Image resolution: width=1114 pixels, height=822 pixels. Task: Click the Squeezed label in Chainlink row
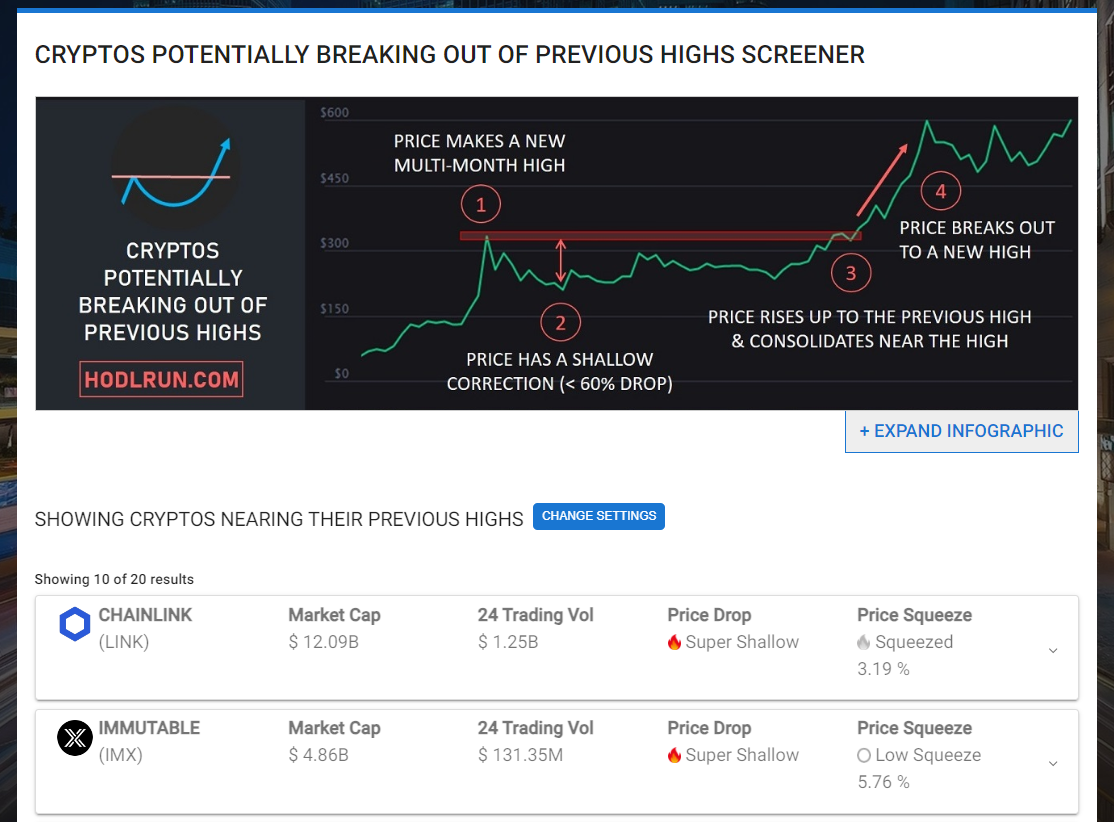pyautogui.click(x=914, y=642)
